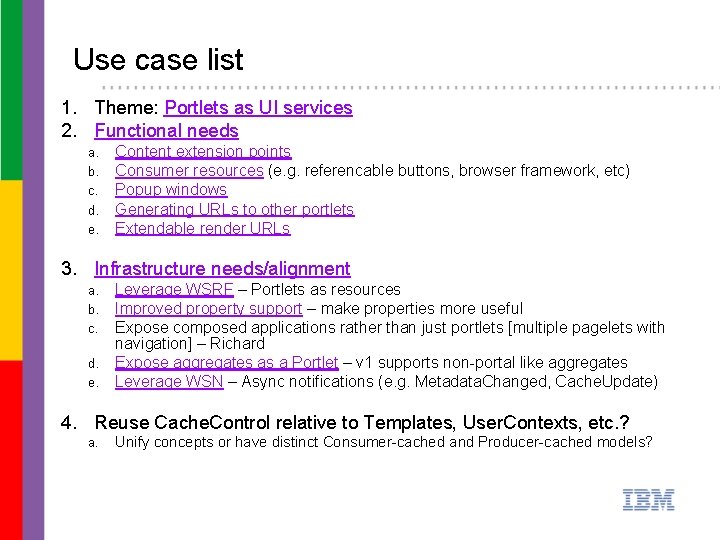Open the Extendable render URLs link
Image resolution: width=720 pixels, height=540 pixels.
click(x=202, y=228)
